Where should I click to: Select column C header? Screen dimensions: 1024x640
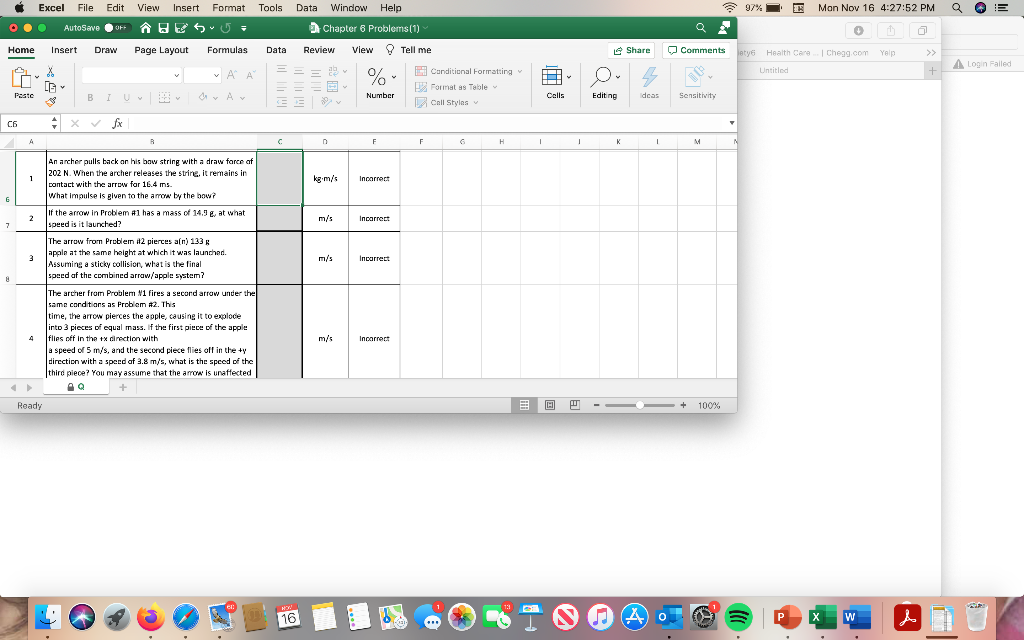coord(280,142)
